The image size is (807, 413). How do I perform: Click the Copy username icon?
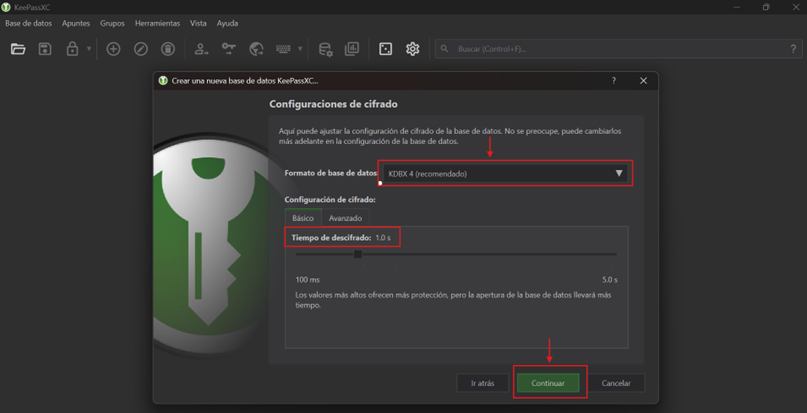click(201, 49)
